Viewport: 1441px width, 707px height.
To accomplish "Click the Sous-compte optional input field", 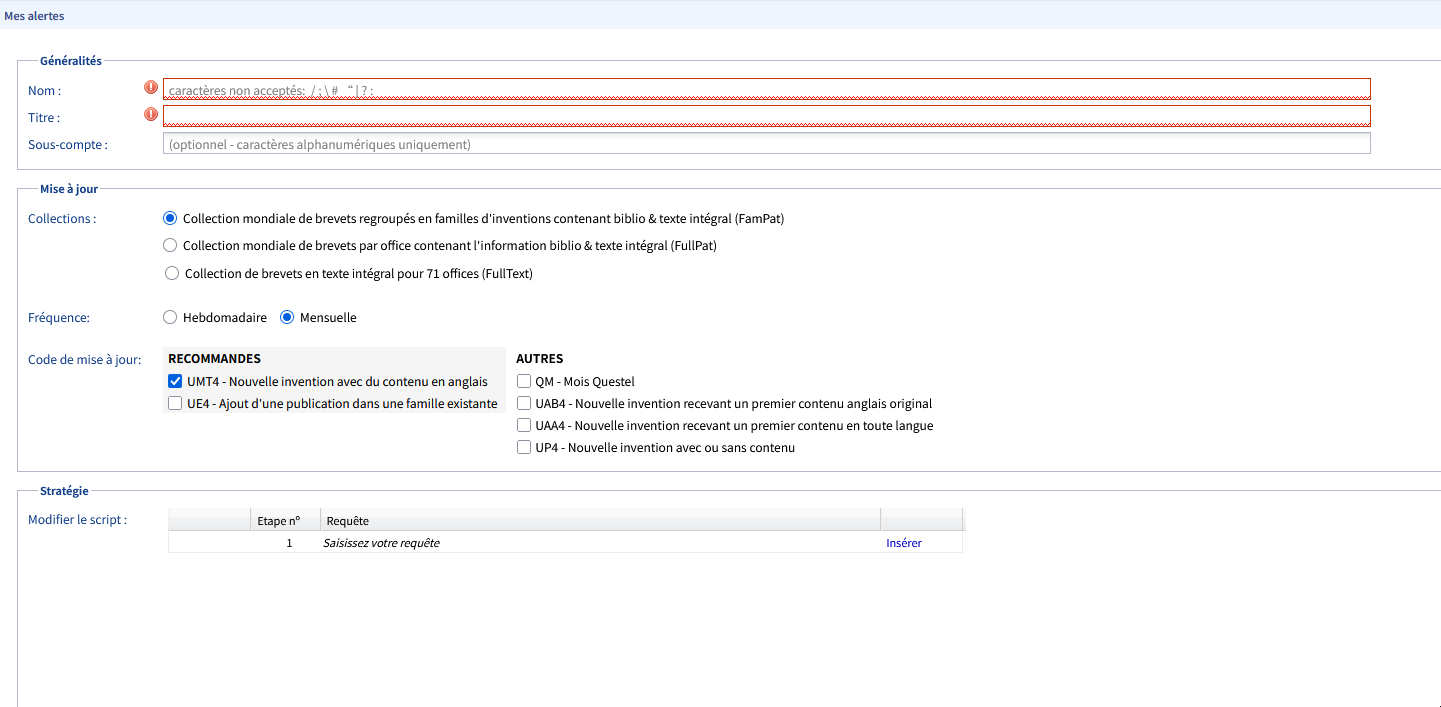I will coord(766,144).
